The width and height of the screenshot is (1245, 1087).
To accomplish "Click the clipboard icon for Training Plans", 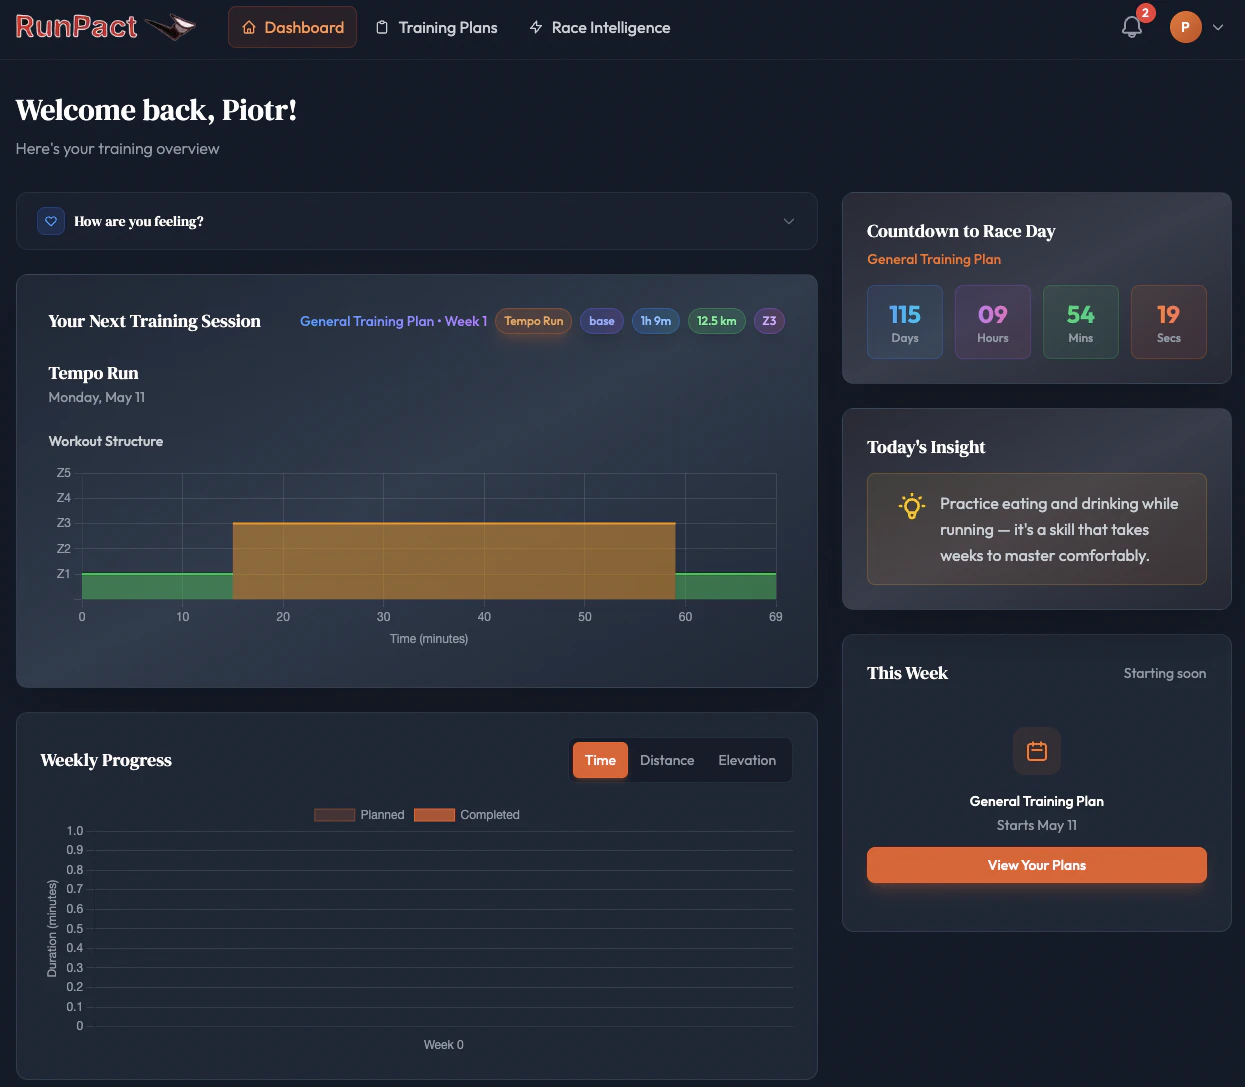I will 382,27.
